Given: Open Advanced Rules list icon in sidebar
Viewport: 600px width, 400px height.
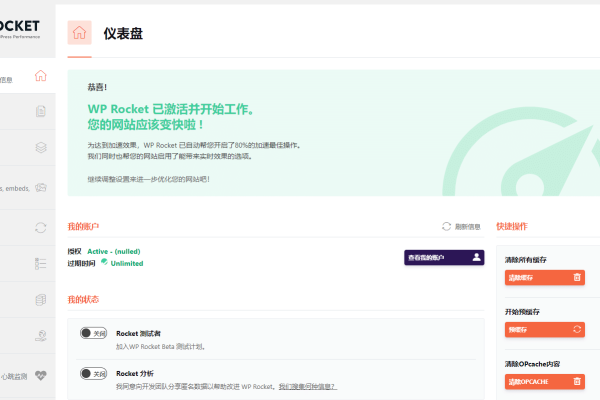Looking at the screenshot, I should click(x=40, y=263).
